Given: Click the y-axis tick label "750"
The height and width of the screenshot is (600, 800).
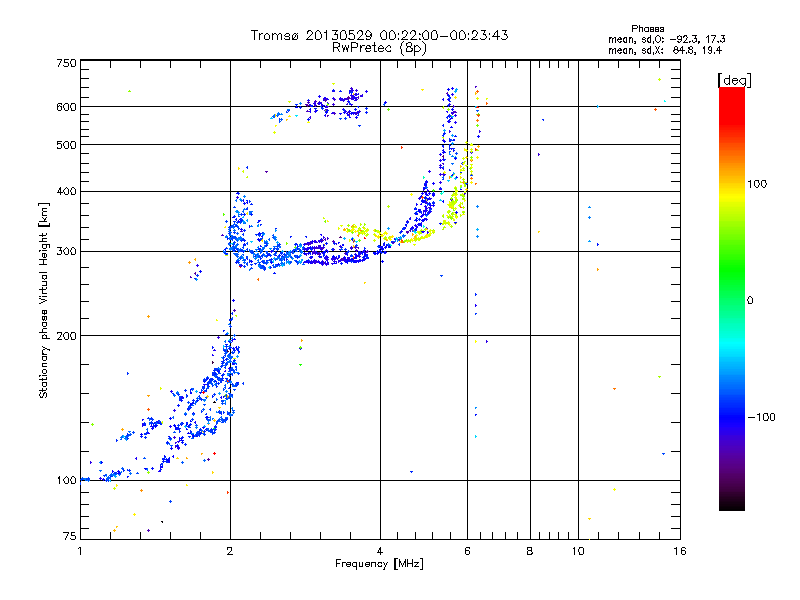Looking at the screenshot, I should (x=66, y=63).
